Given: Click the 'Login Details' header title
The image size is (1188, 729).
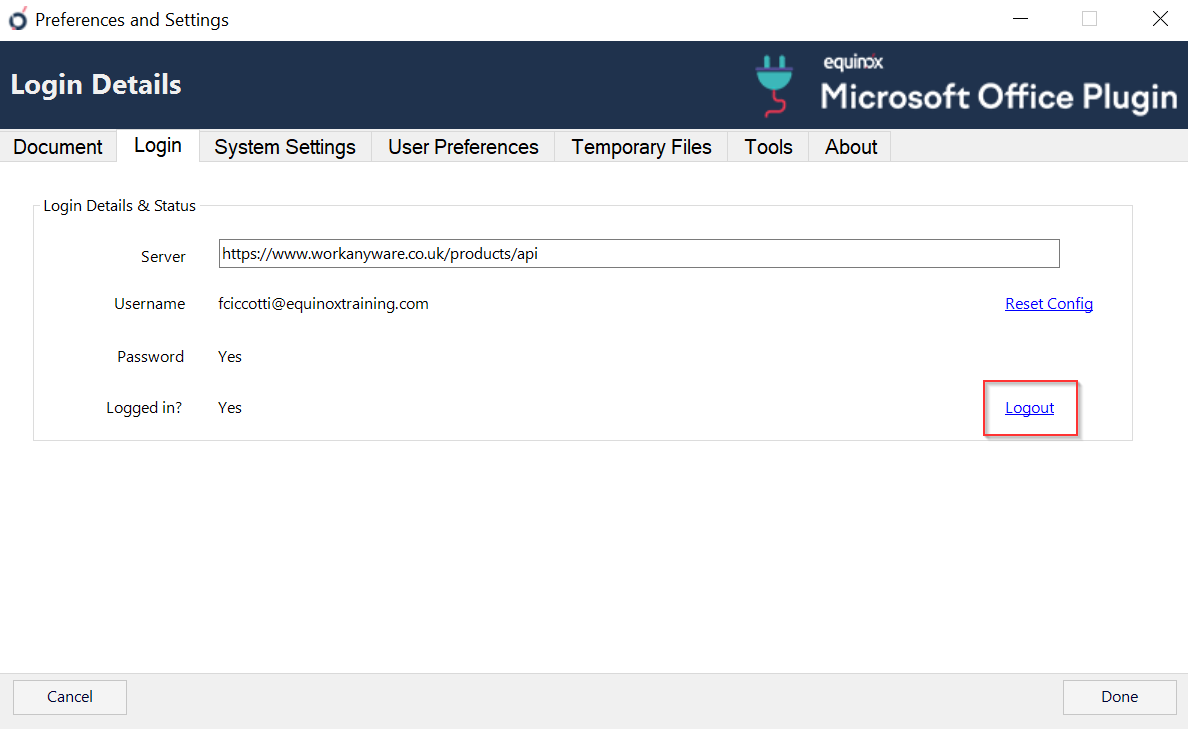Looking at the screenshot, I should coord(96,85).
